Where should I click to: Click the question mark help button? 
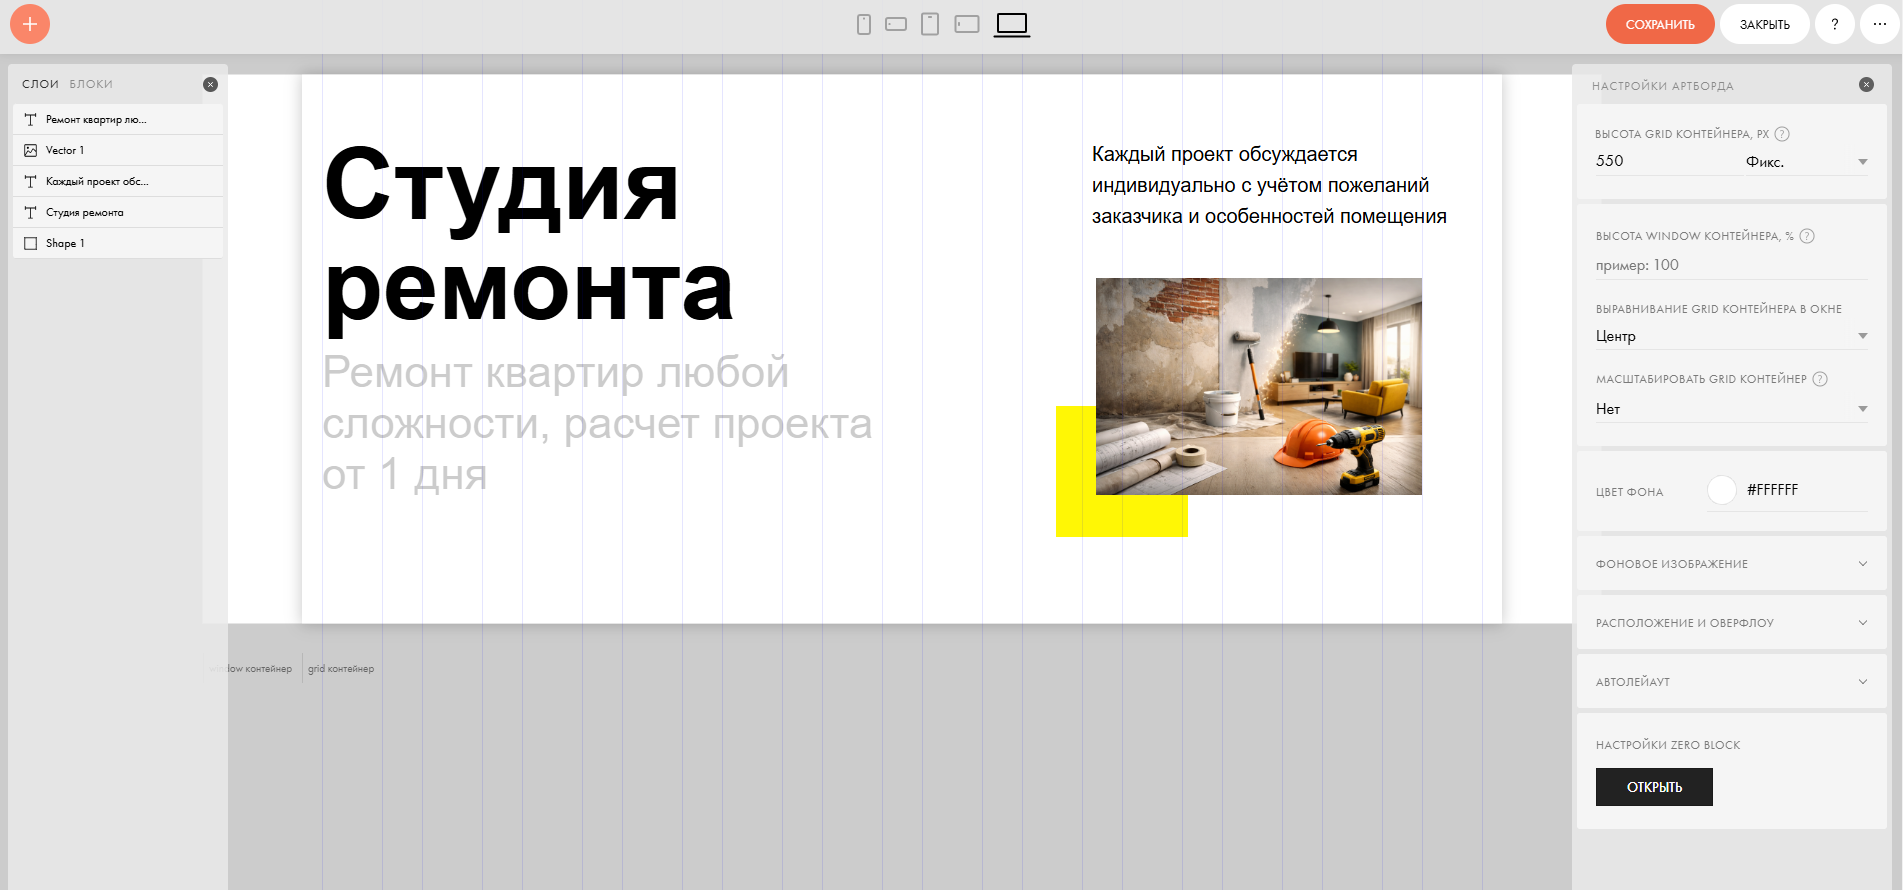tap(1834, 24)
